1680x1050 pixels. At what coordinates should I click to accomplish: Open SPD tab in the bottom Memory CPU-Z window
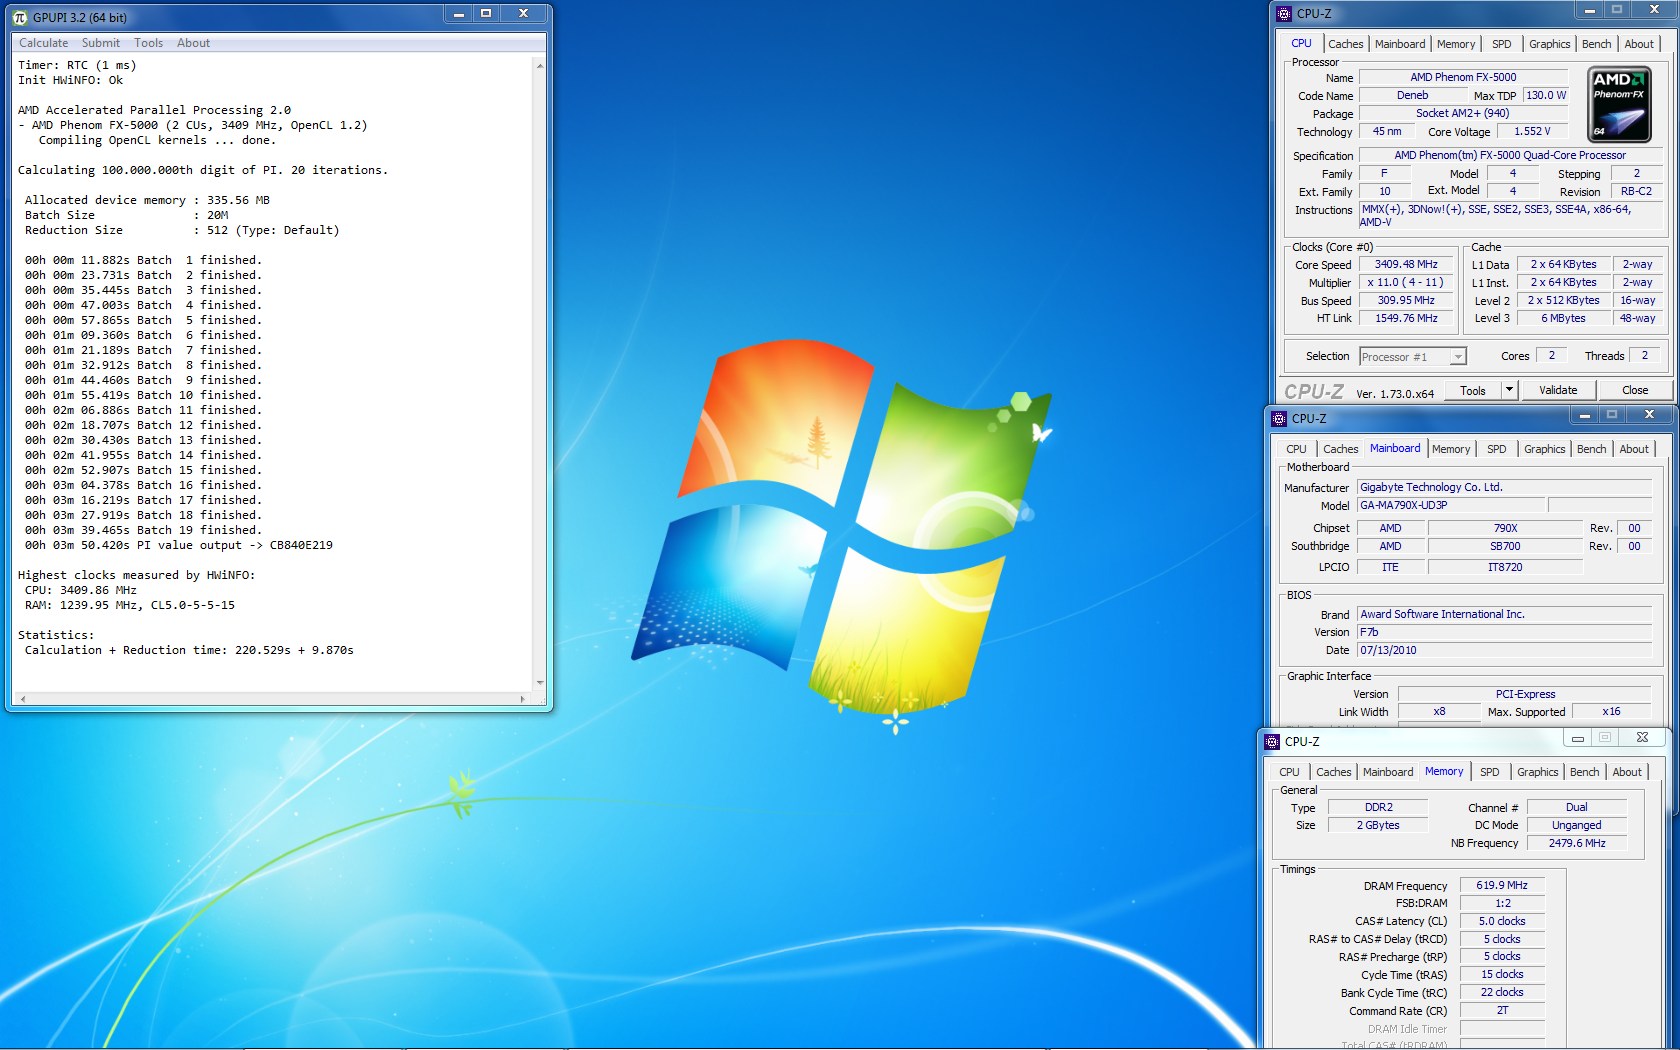(1490, 772)
